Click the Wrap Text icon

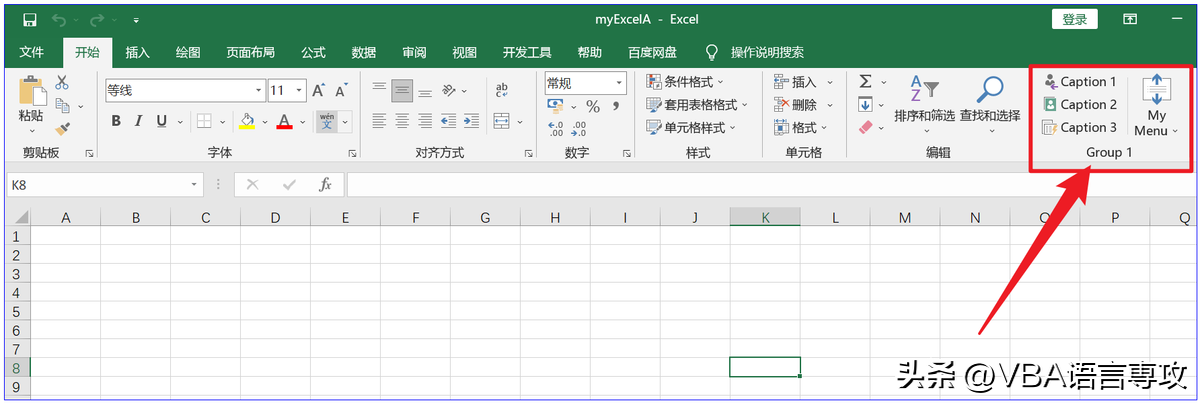coord(503,90)
